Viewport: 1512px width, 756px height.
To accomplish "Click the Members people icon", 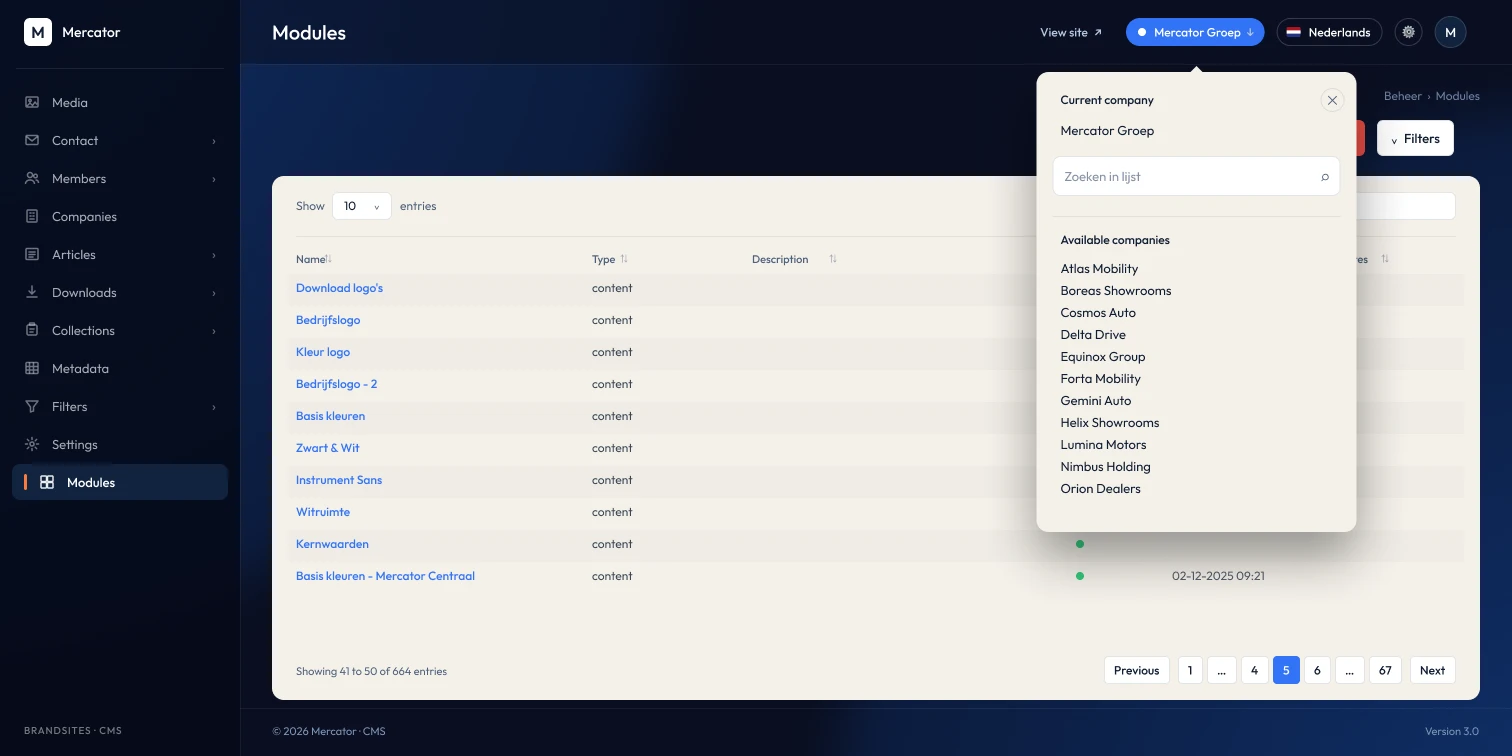I will [x=32, y=178].
